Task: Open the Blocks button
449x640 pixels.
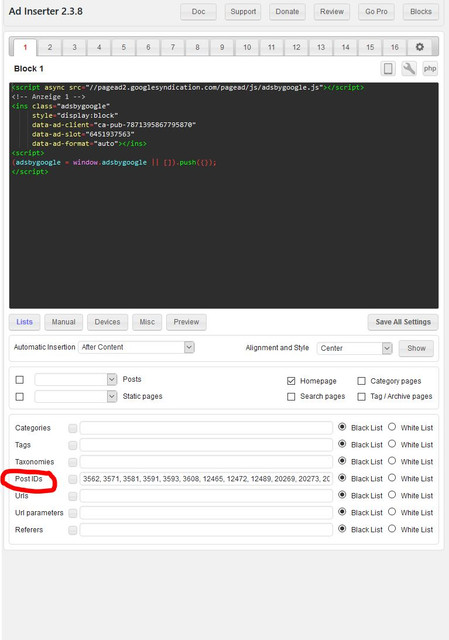Action: (421, 12)
